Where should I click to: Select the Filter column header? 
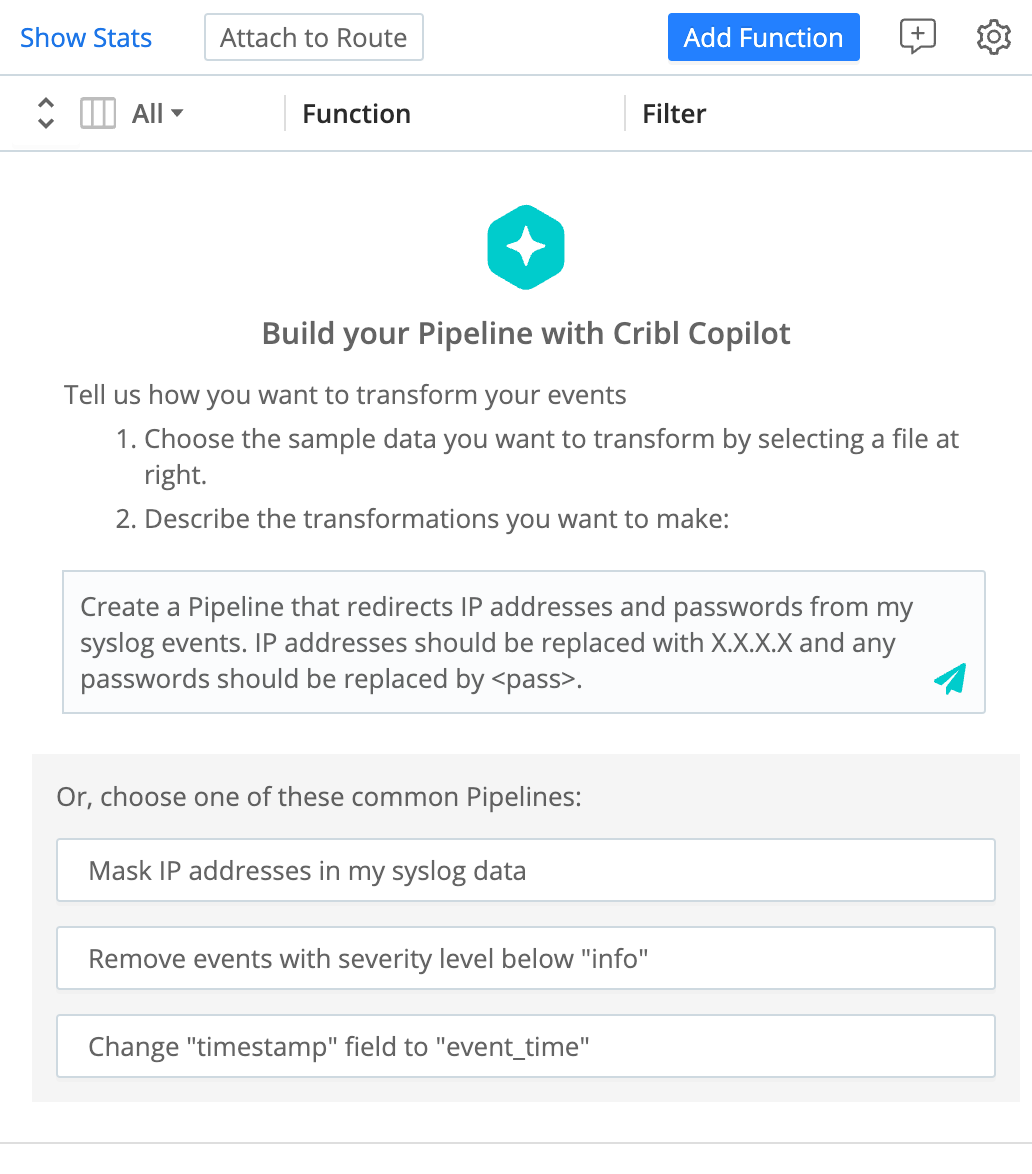[x=673, y=113]
